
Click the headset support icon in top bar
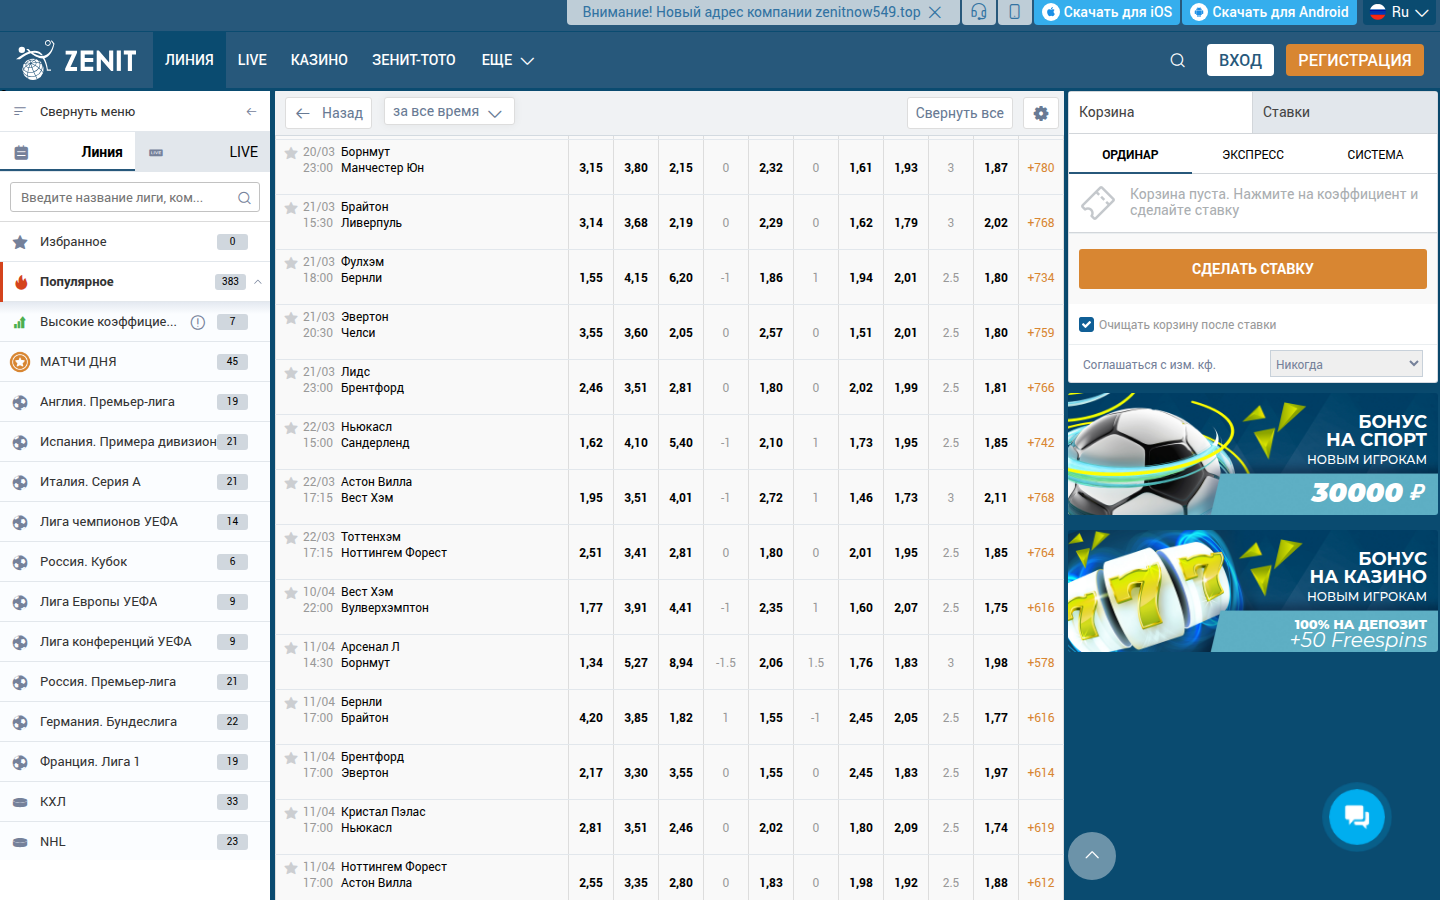click(x=978, y=13)
